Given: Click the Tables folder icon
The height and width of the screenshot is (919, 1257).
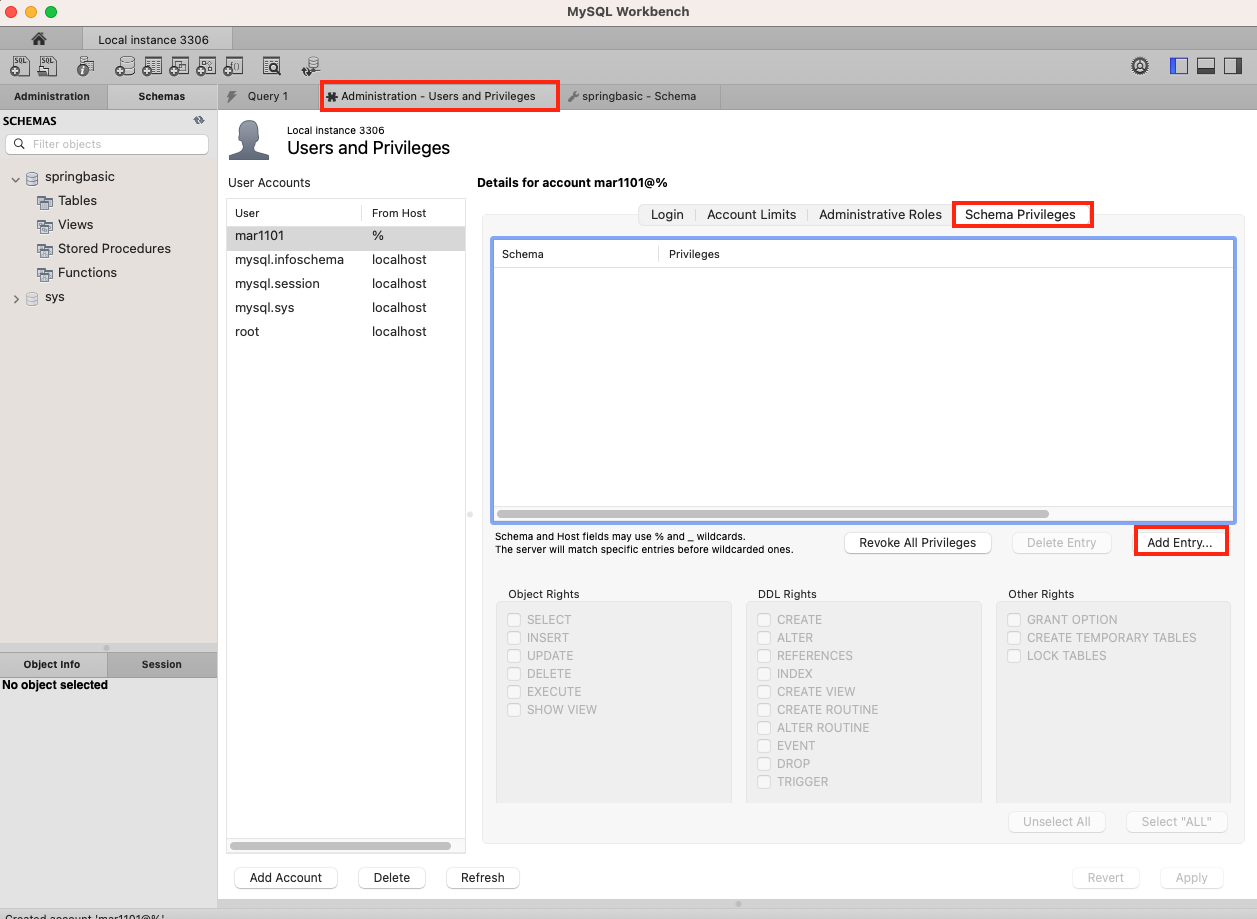Looking at the screenshot, I should pos(45,201).
